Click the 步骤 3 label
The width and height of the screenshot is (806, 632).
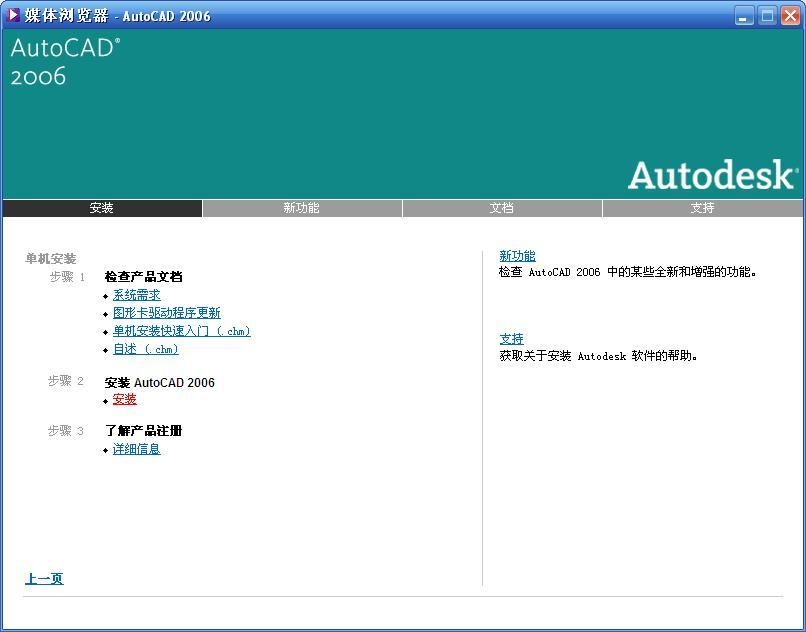pyautogui.click(x=65, y=430)
